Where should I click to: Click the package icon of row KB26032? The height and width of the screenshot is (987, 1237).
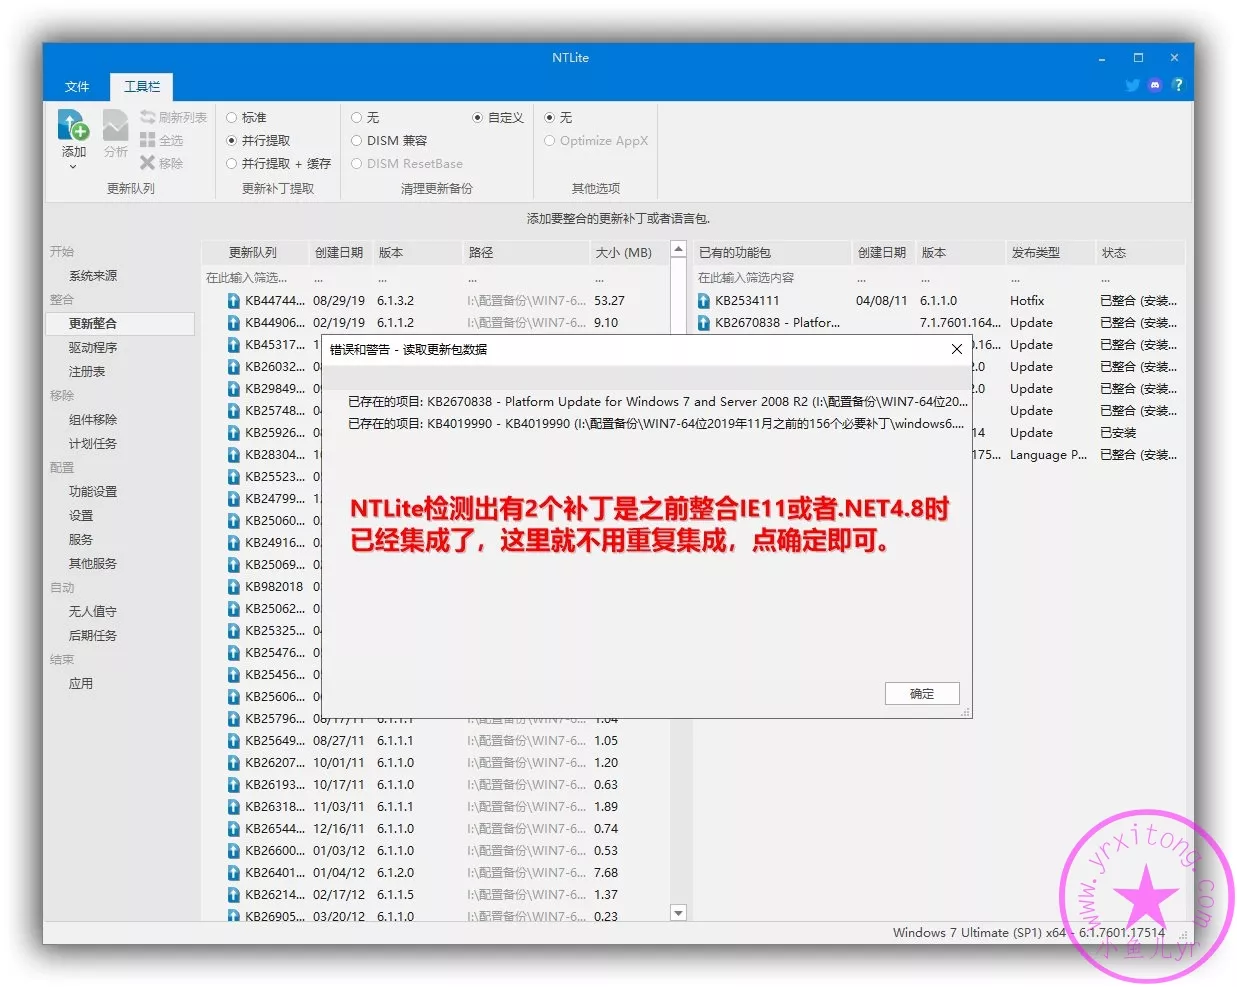(x=233, y=366)
